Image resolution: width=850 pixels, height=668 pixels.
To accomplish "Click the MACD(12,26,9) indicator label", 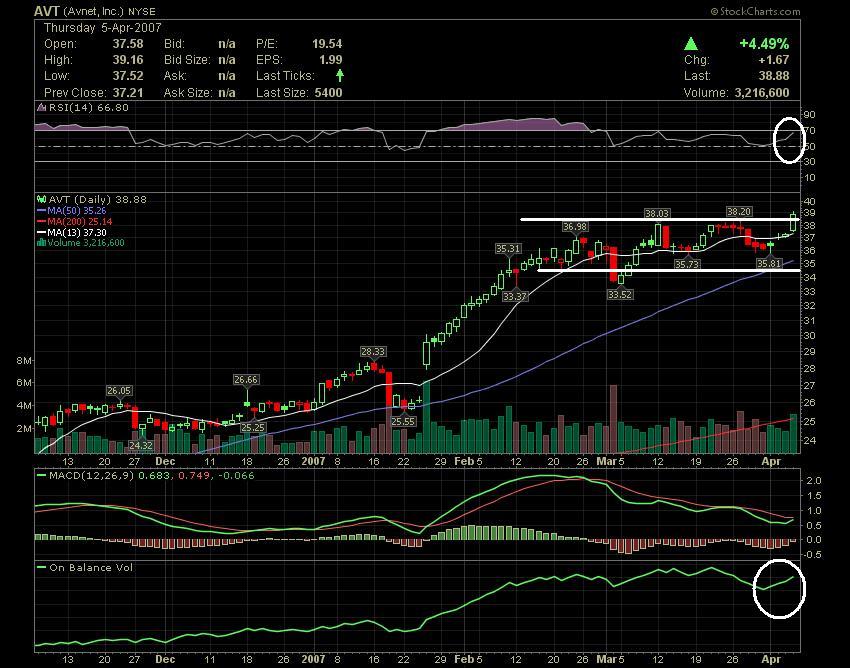I will (91, 476).
